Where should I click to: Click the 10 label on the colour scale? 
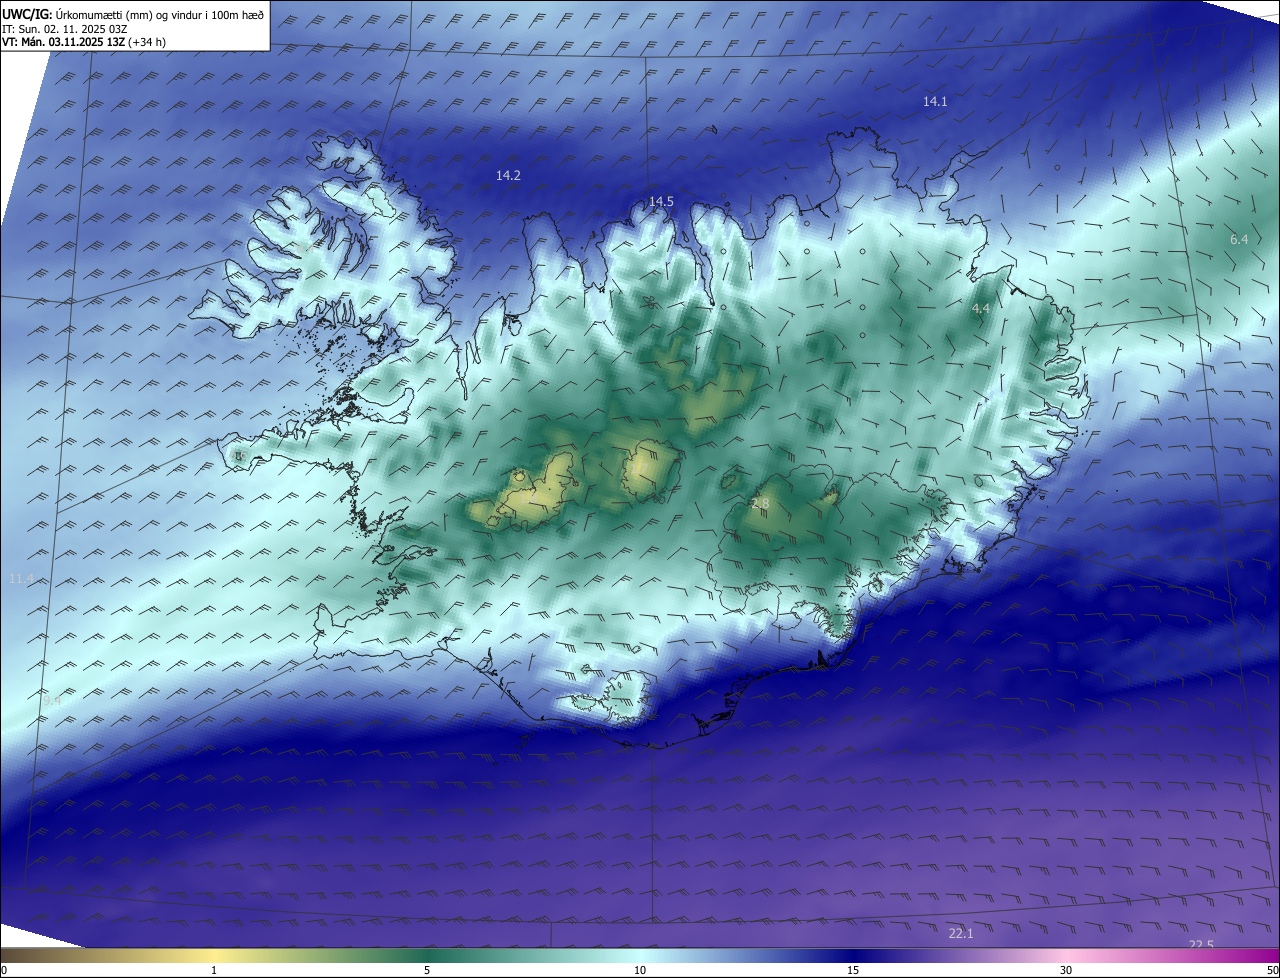click(640, 970)
